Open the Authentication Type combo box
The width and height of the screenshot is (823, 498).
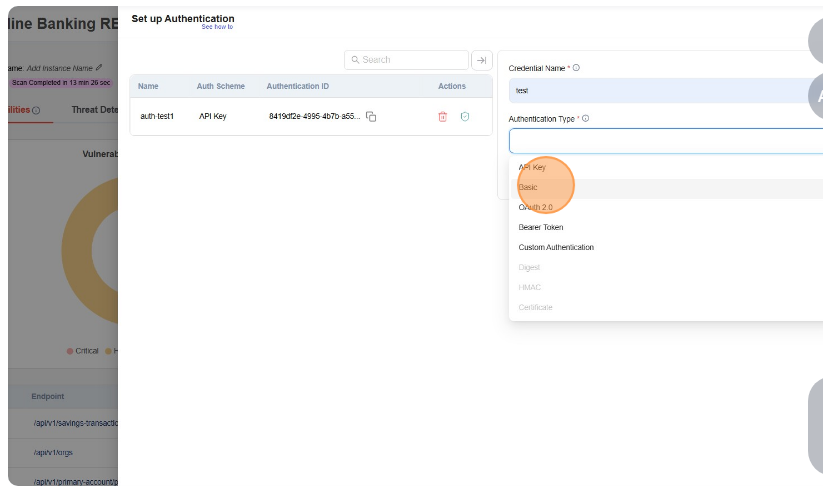point(665,141)
